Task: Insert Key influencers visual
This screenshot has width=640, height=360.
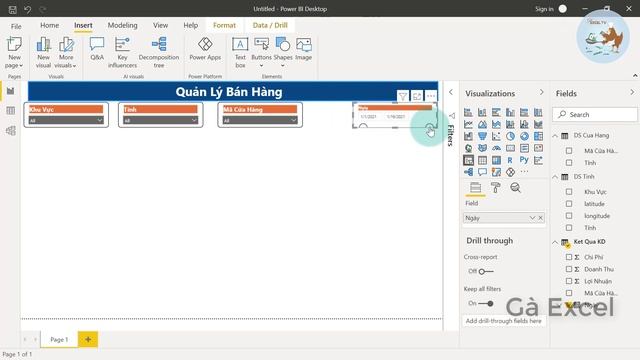Action: tap(122, 53)
